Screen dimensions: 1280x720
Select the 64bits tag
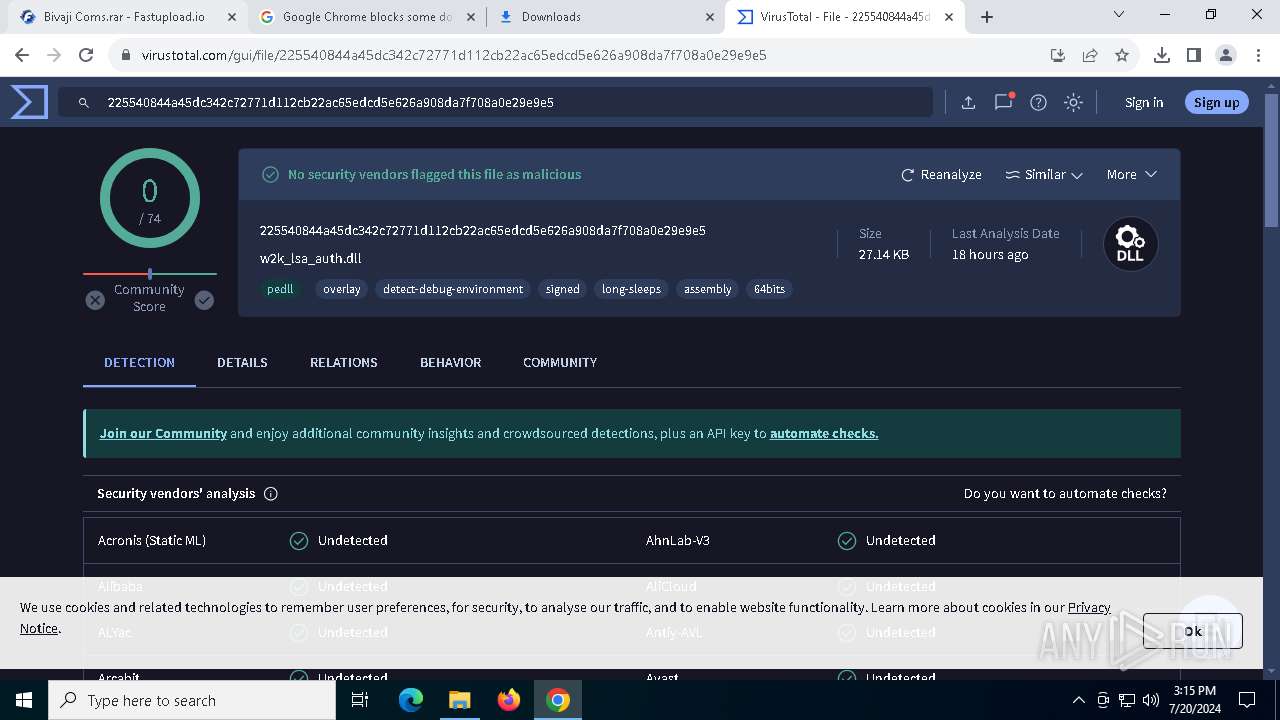(x=769, y=289)
